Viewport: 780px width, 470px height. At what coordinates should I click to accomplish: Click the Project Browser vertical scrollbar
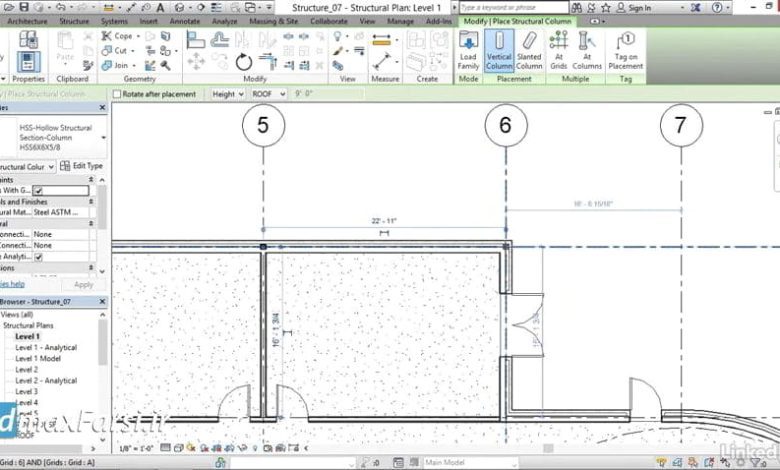[102, 376]
